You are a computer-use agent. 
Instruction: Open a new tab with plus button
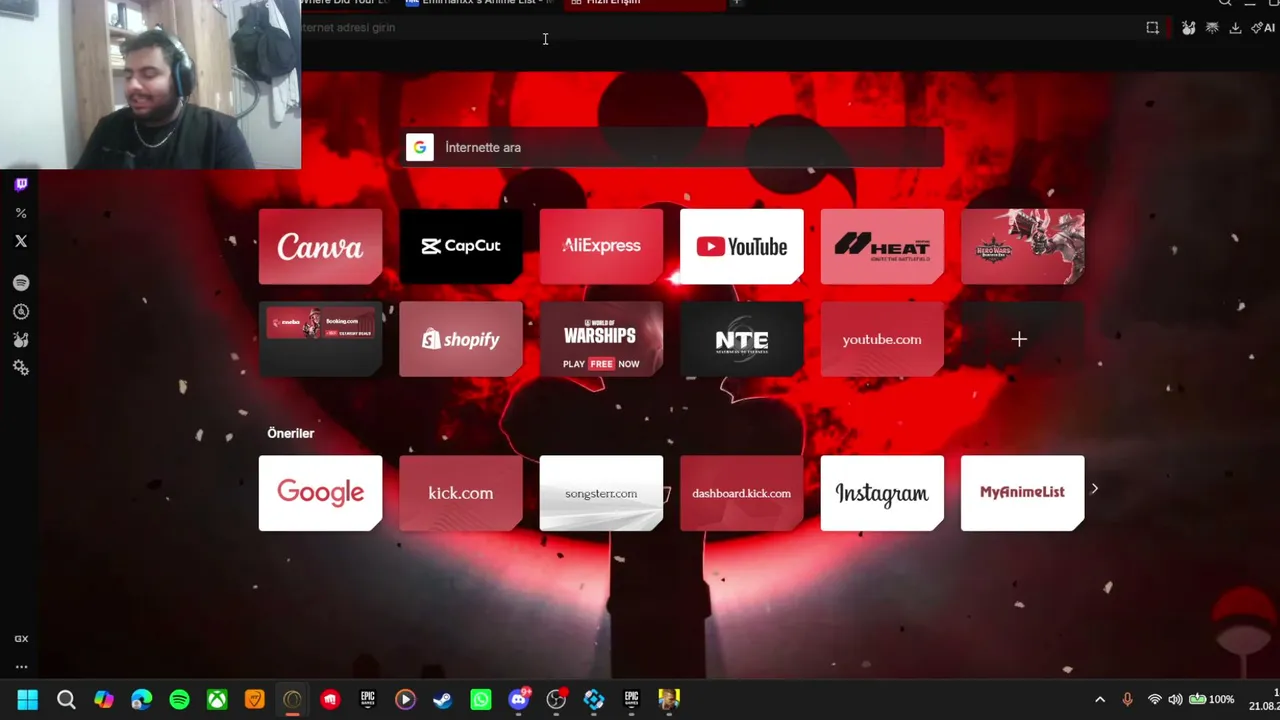click(x=736, y=3)
